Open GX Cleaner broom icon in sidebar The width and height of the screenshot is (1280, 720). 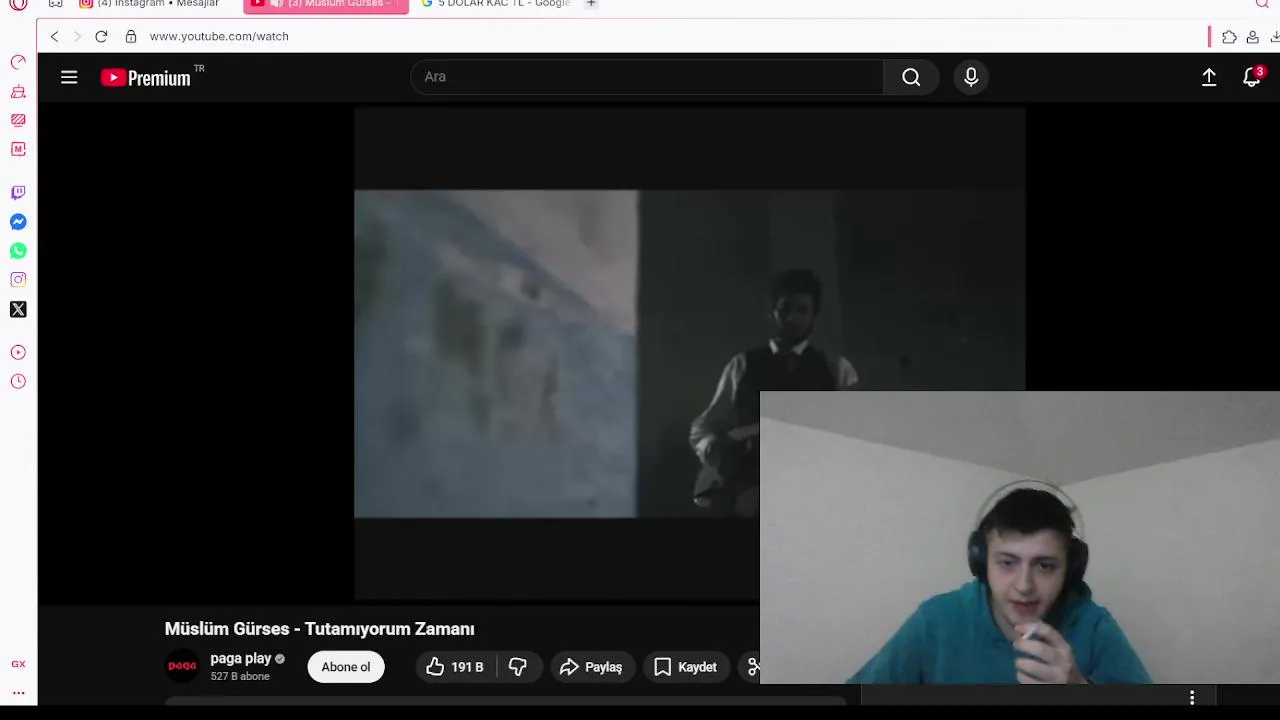(x=18, y=92)
